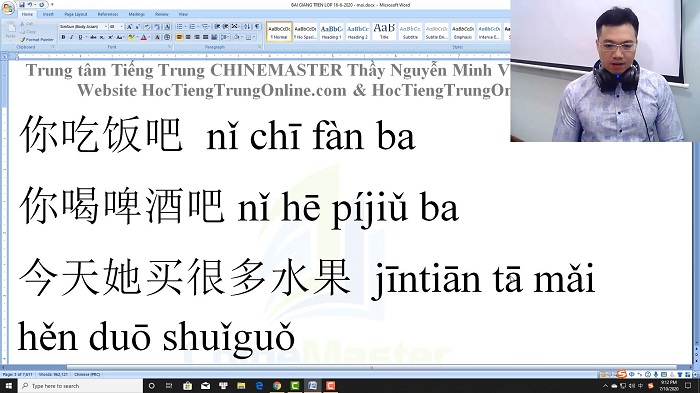The height and width of the screenshot is (393, 700).
Task: Click Align Text Right icon
Action: [x=197, y=37]
